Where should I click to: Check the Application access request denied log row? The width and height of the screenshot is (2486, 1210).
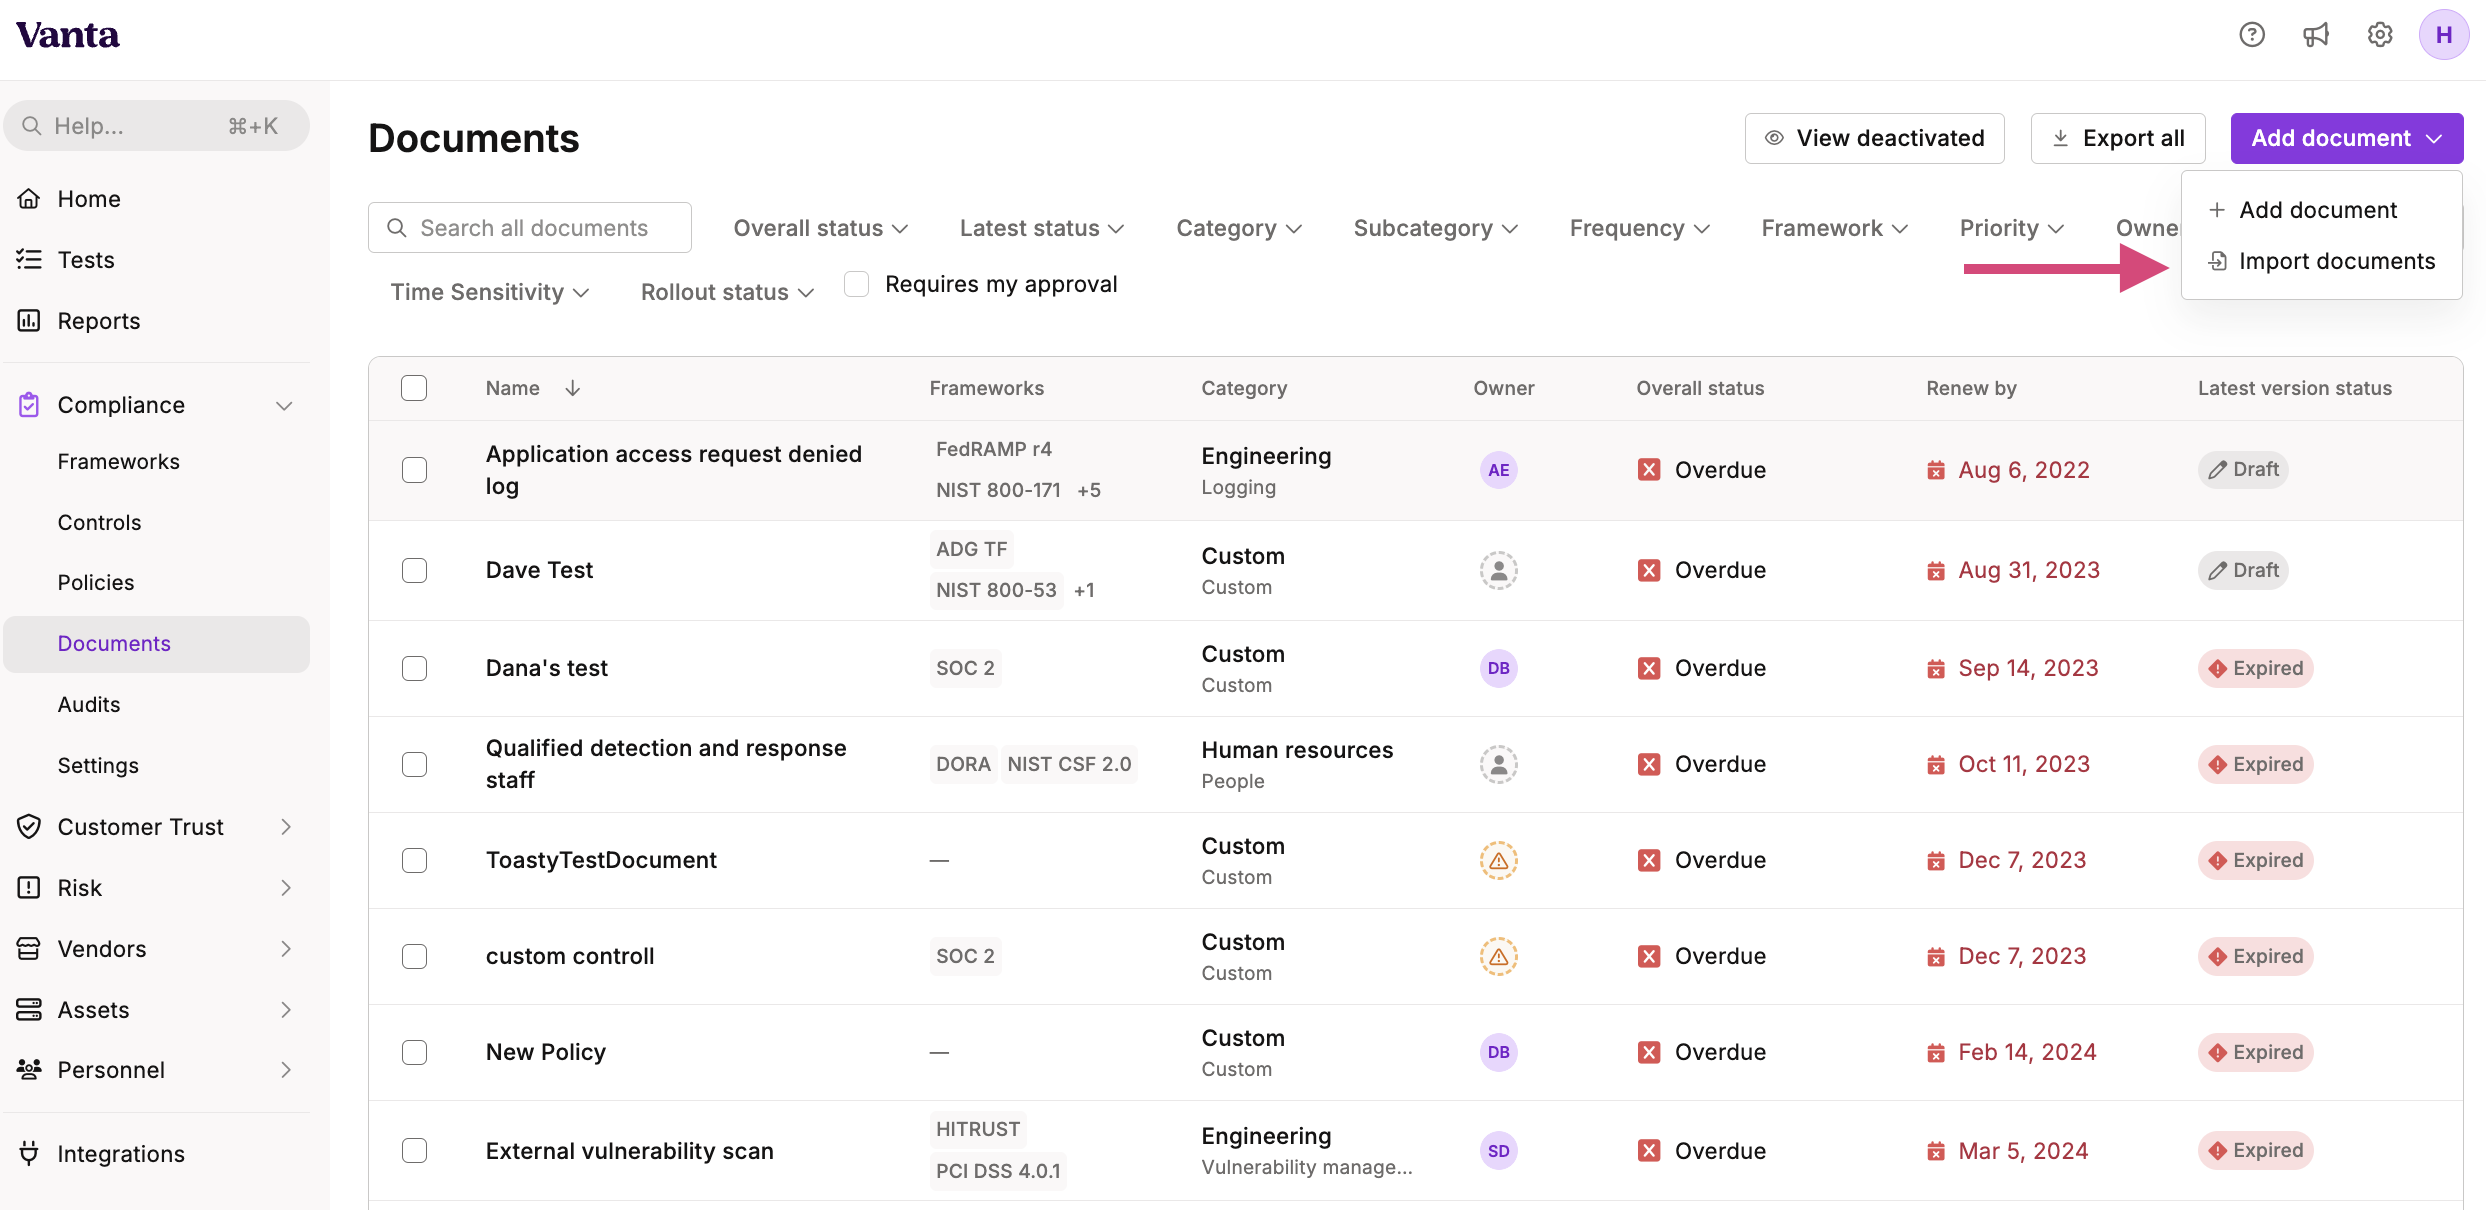pos(414,470)
